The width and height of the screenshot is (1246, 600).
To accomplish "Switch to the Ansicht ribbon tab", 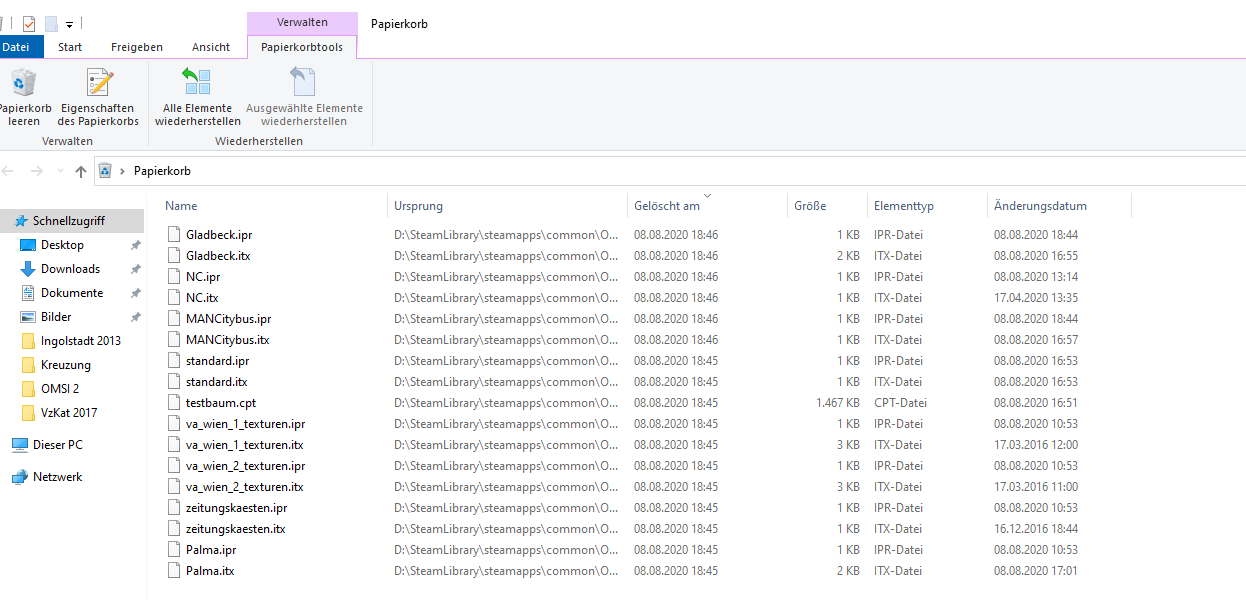I will (211, 47).
